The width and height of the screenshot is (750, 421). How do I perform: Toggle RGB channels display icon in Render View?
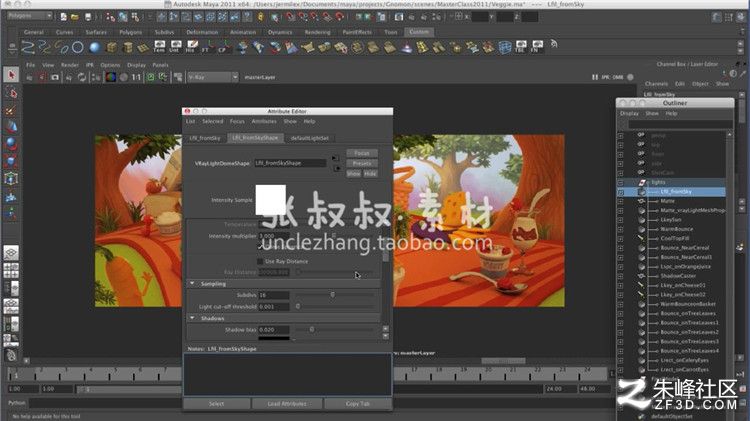pos(110,77)
